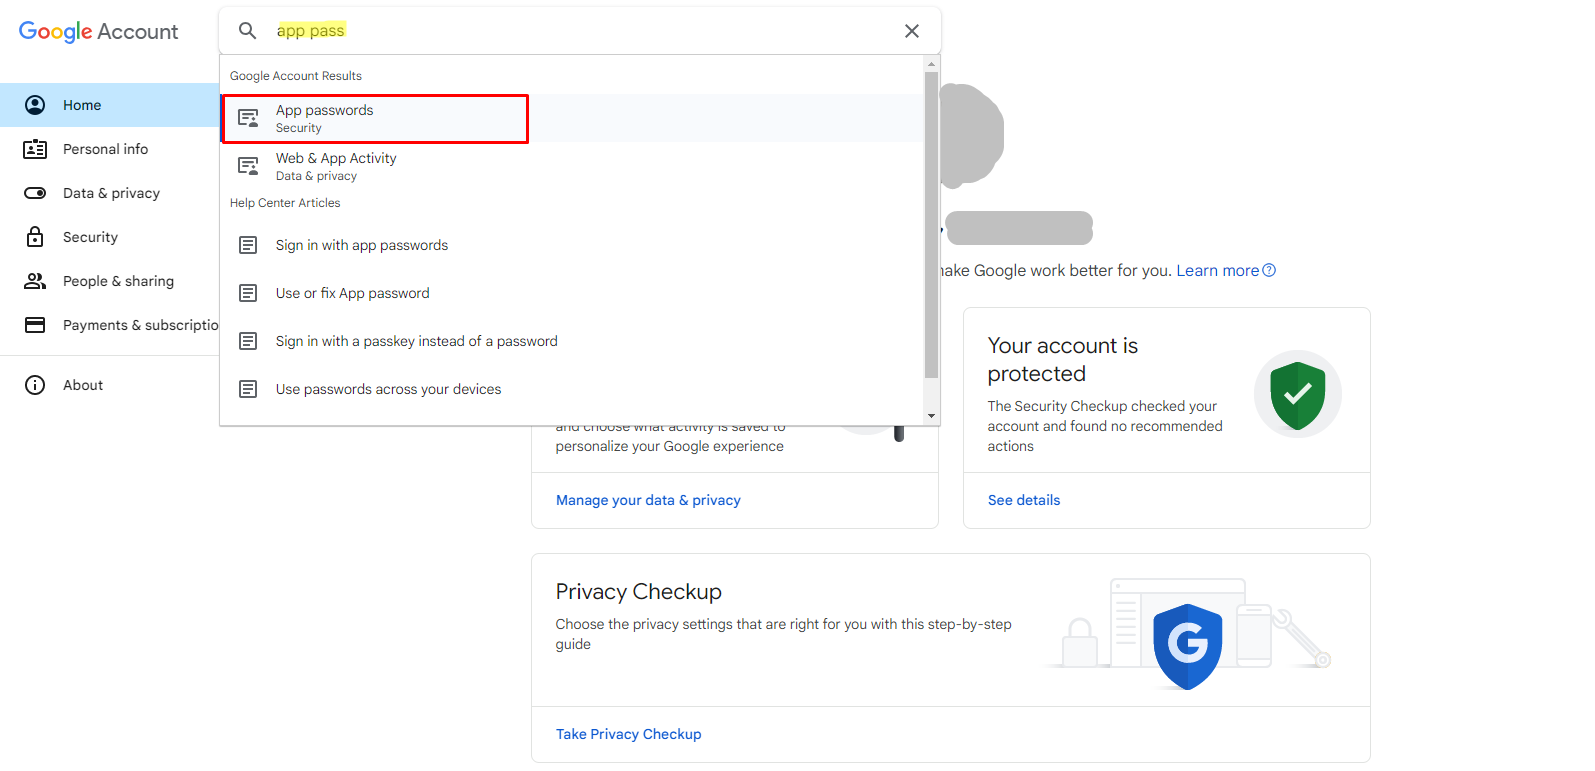Click the article icon beside Sign in with app passwords
Image resolution: width=1595 pixels, height=771 pixels.
(248, 245)
